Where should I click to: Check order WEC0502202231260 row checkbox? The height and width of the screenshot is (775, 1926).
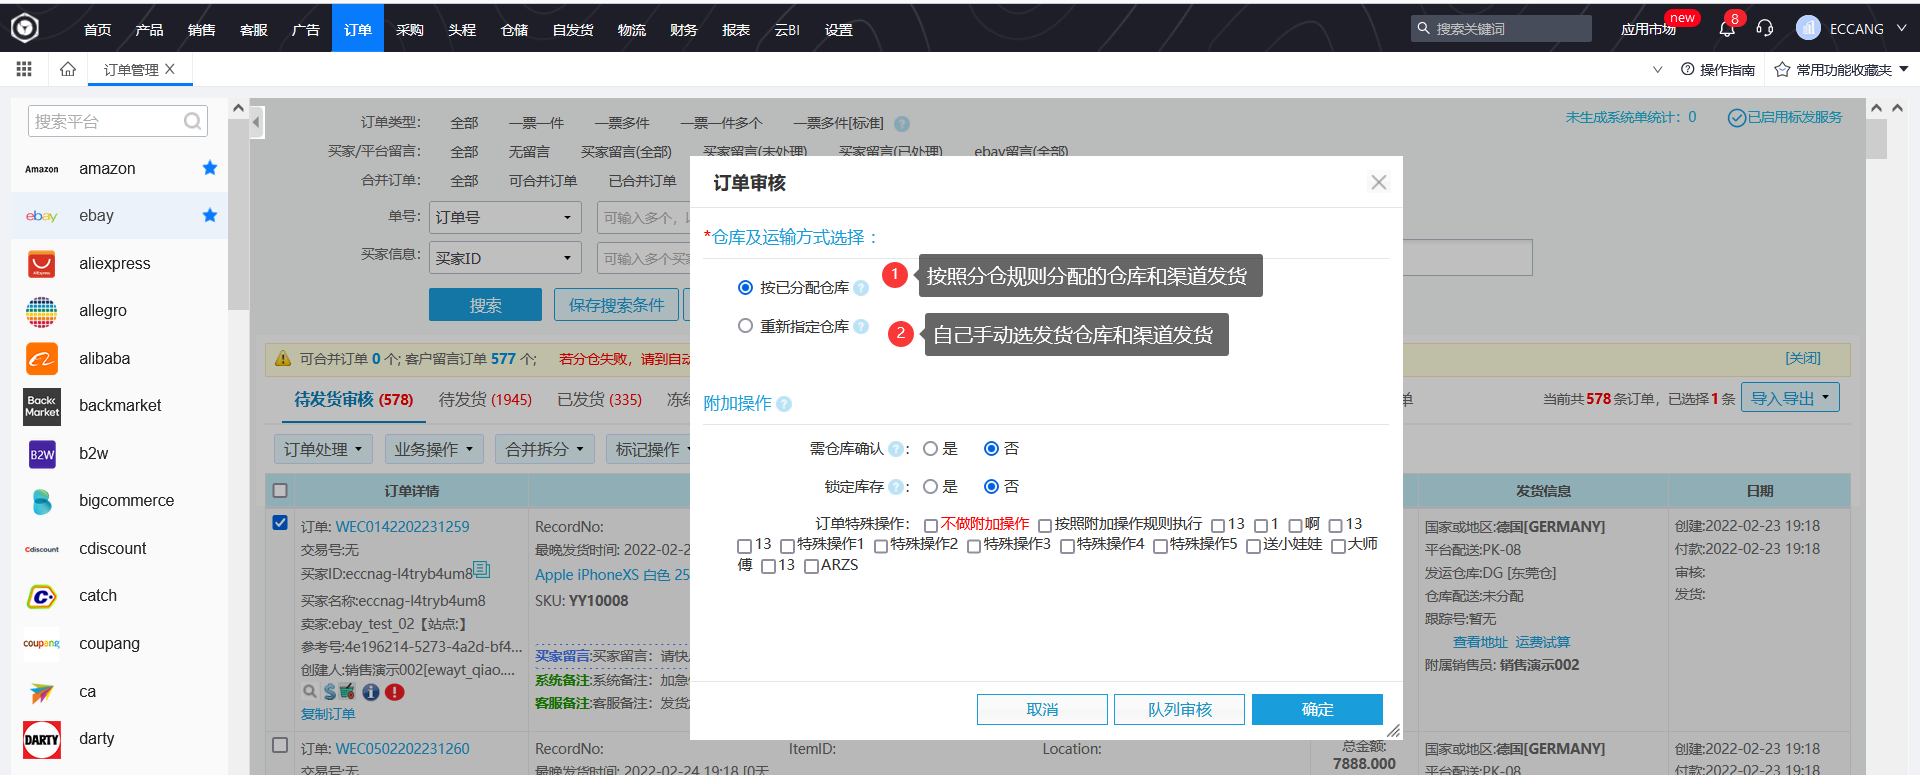pos(280,745)
